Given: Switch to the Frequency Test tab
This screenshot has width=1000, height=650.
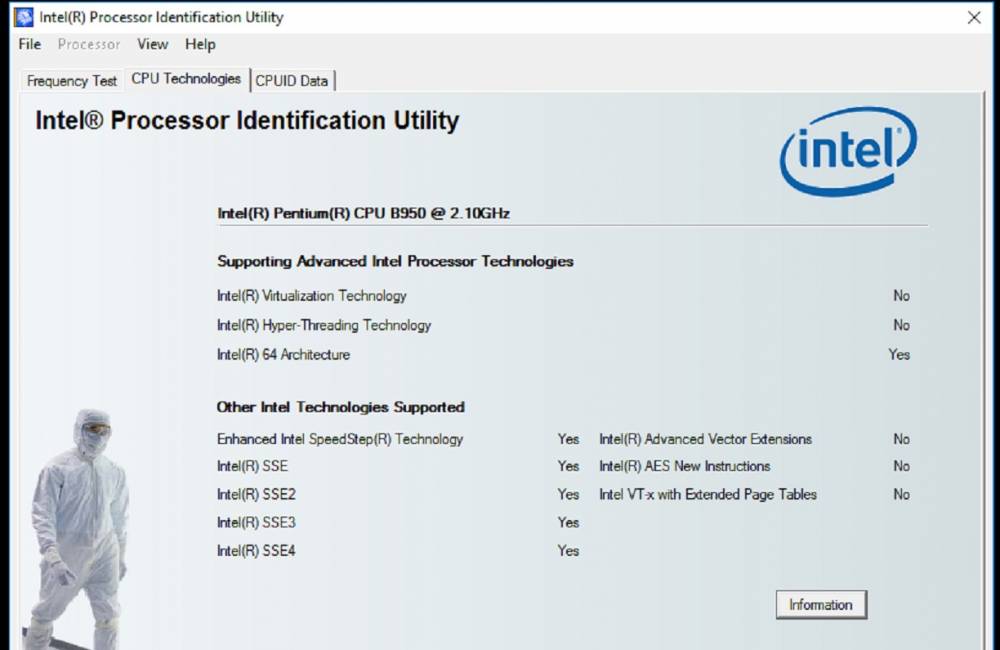Looking at the screenshot, I should [71, 81].
